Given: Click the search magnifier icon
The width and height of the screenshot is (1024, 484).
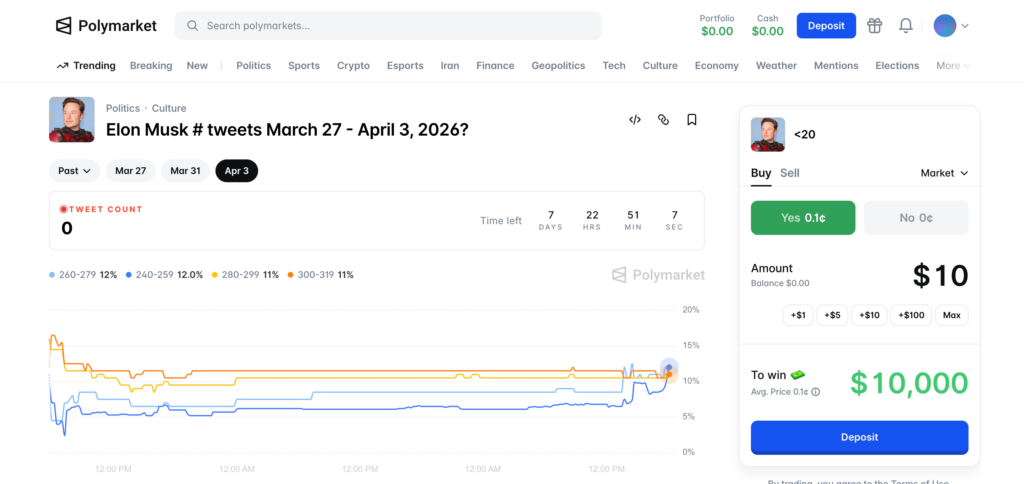Looking at the screenshot, I should coord(192,25).
